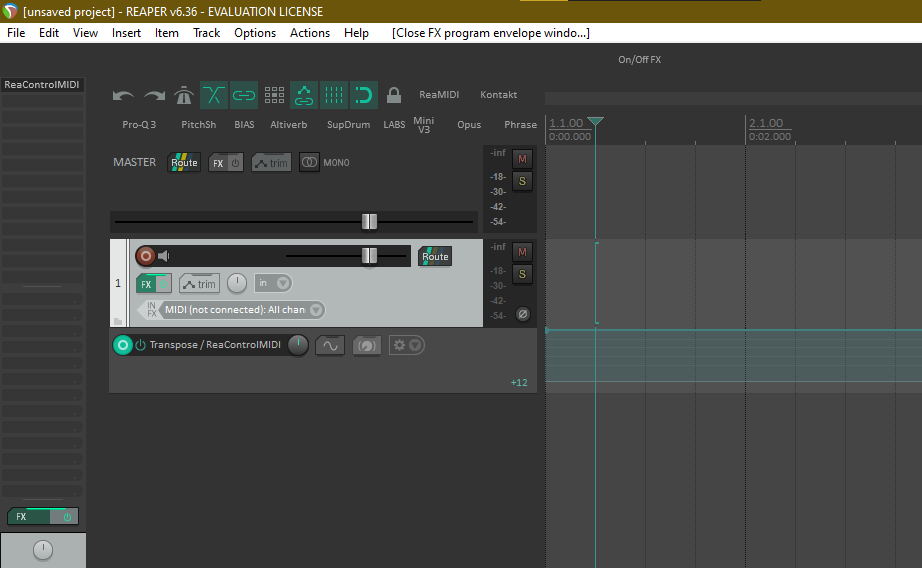This screenshot has width=922, height=568.
Task: Click the Master track trim envelope button
Action: [272, 163]
